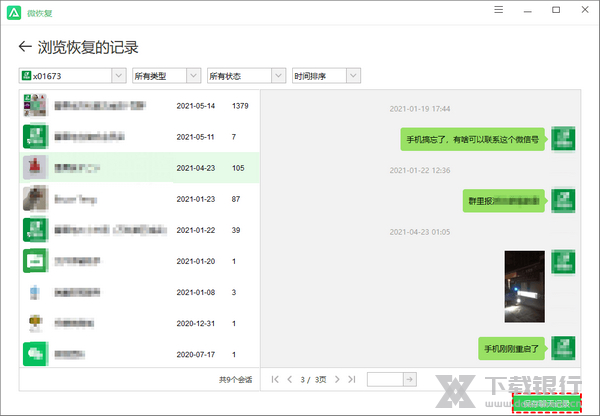The image size is (600, 416).
Task: Click avatar of the 2021-01-20 conversation
Action: click(x=35, y=261)
